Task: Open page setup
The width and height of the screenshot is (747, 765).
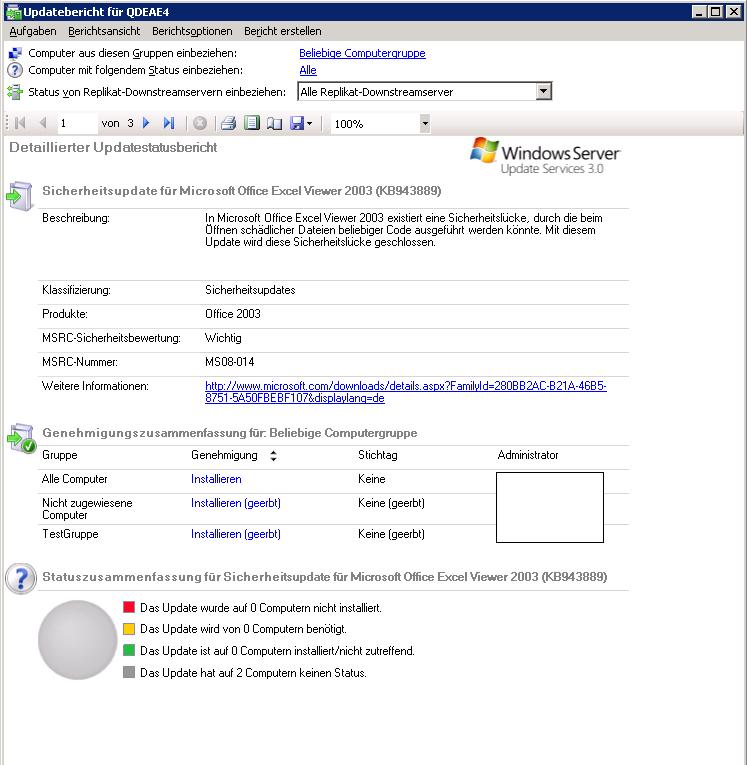Action: (x=274, y=123)
